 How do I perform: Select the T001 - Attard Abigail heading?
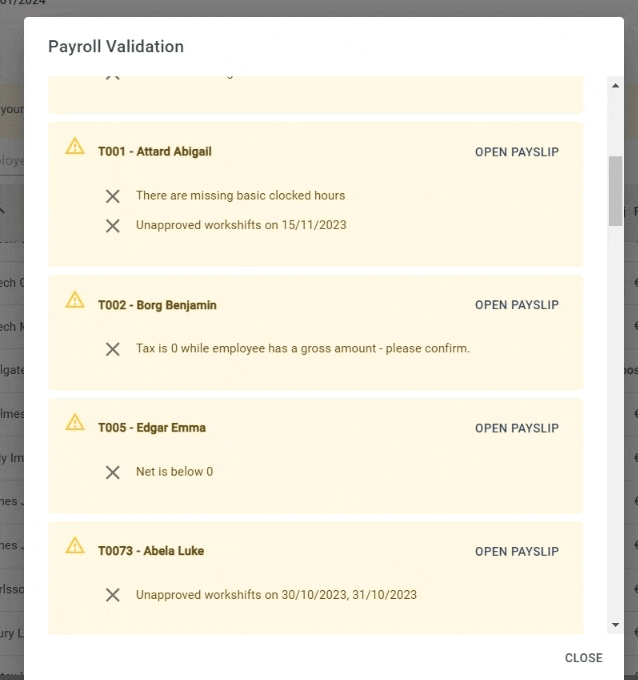click(x=155, y=151)
